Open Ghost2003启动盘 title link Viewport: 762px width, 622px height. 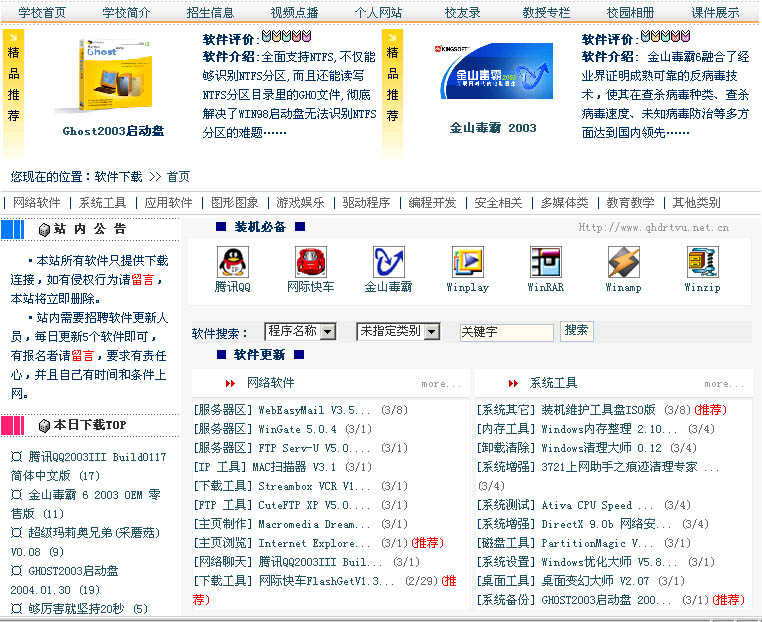[x=113, y=131]
